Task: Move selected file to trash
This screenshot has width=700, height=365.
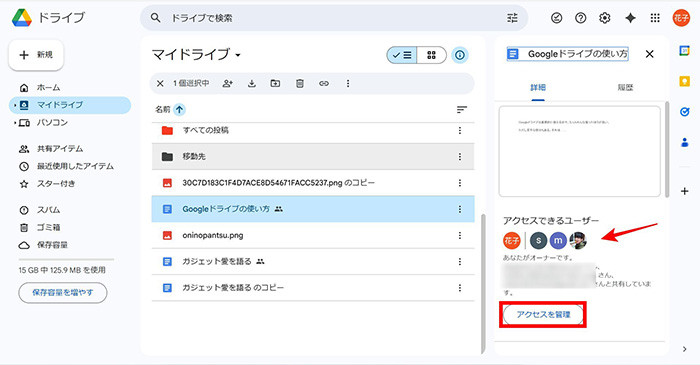Action: tap(300, 83)
